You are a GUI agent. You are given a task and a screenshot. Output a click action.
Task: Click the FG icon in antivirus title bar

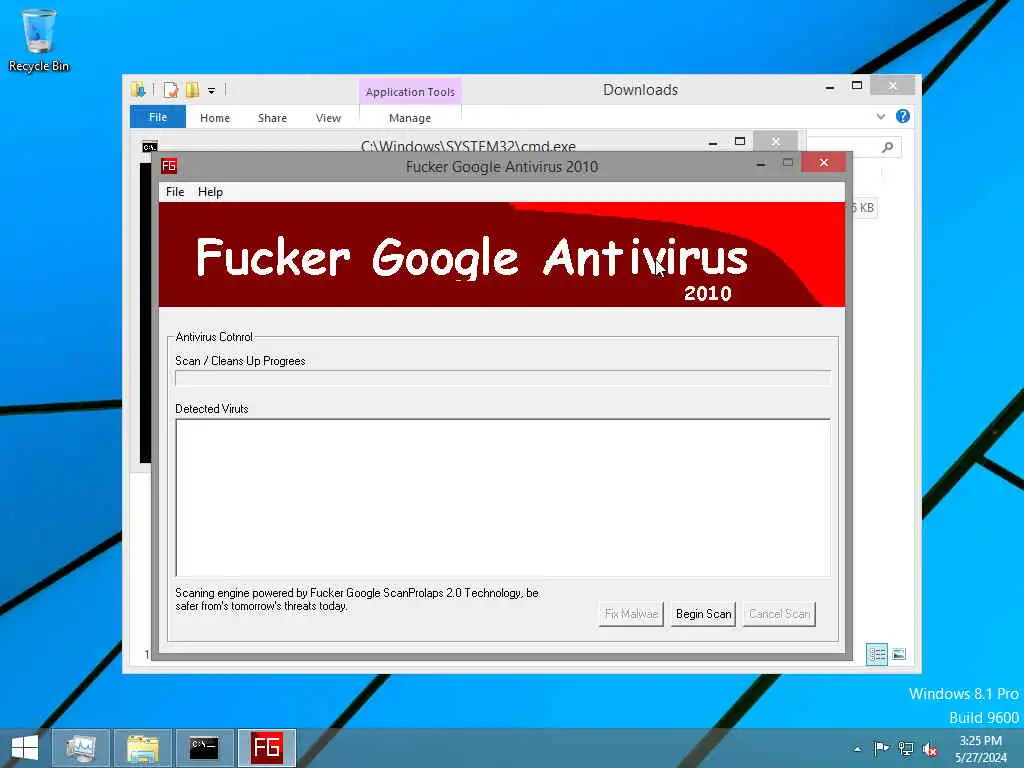click(168, 166)
